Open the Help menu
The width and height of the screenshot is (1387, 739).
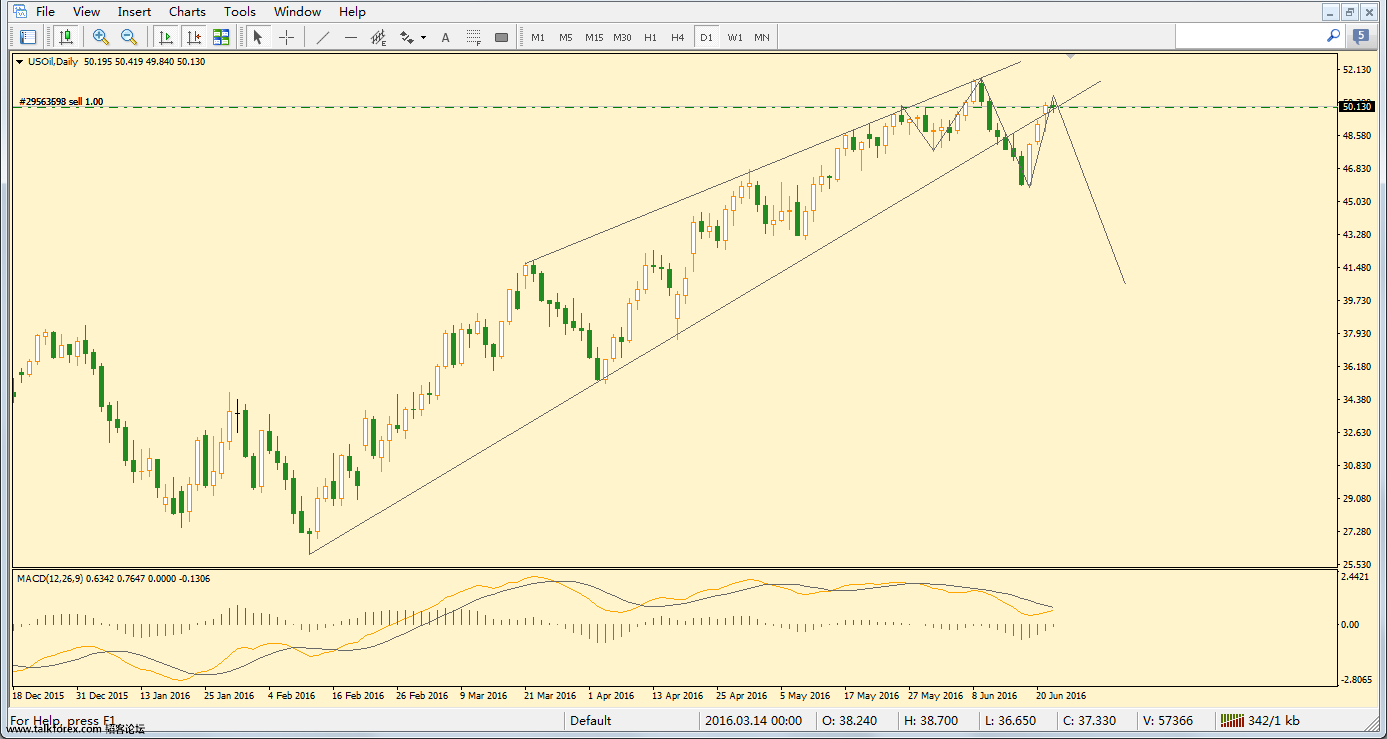pos(352,12)
